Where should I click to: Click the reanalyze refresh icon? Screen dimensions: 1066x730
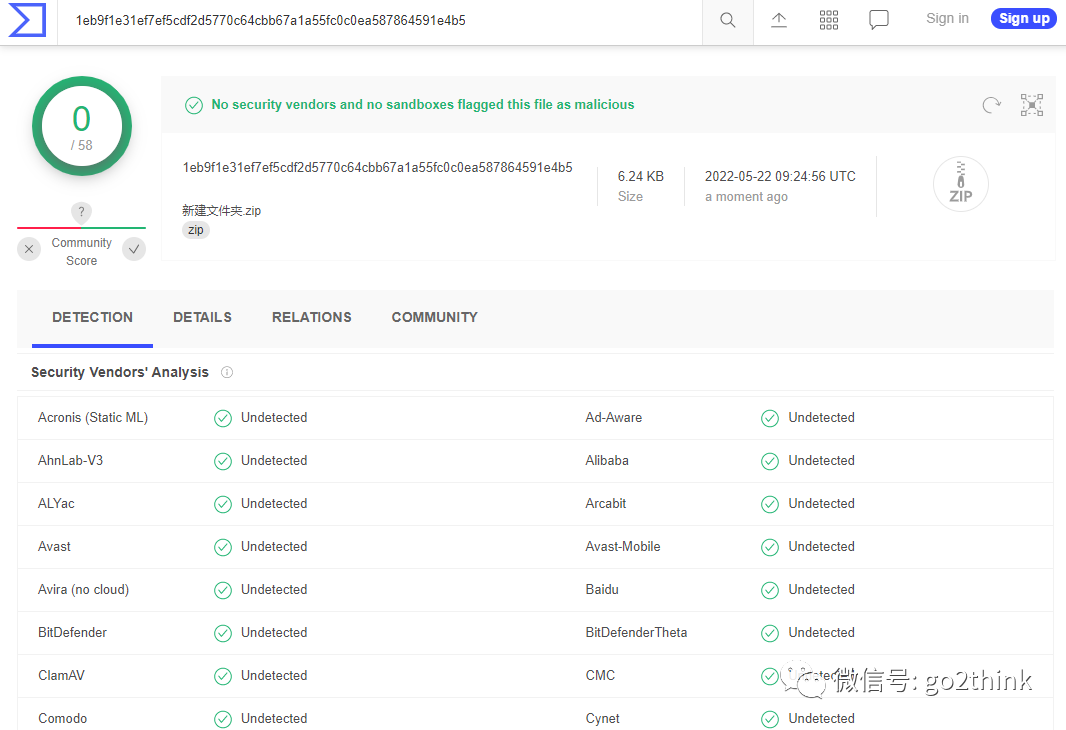pos(992,105)
